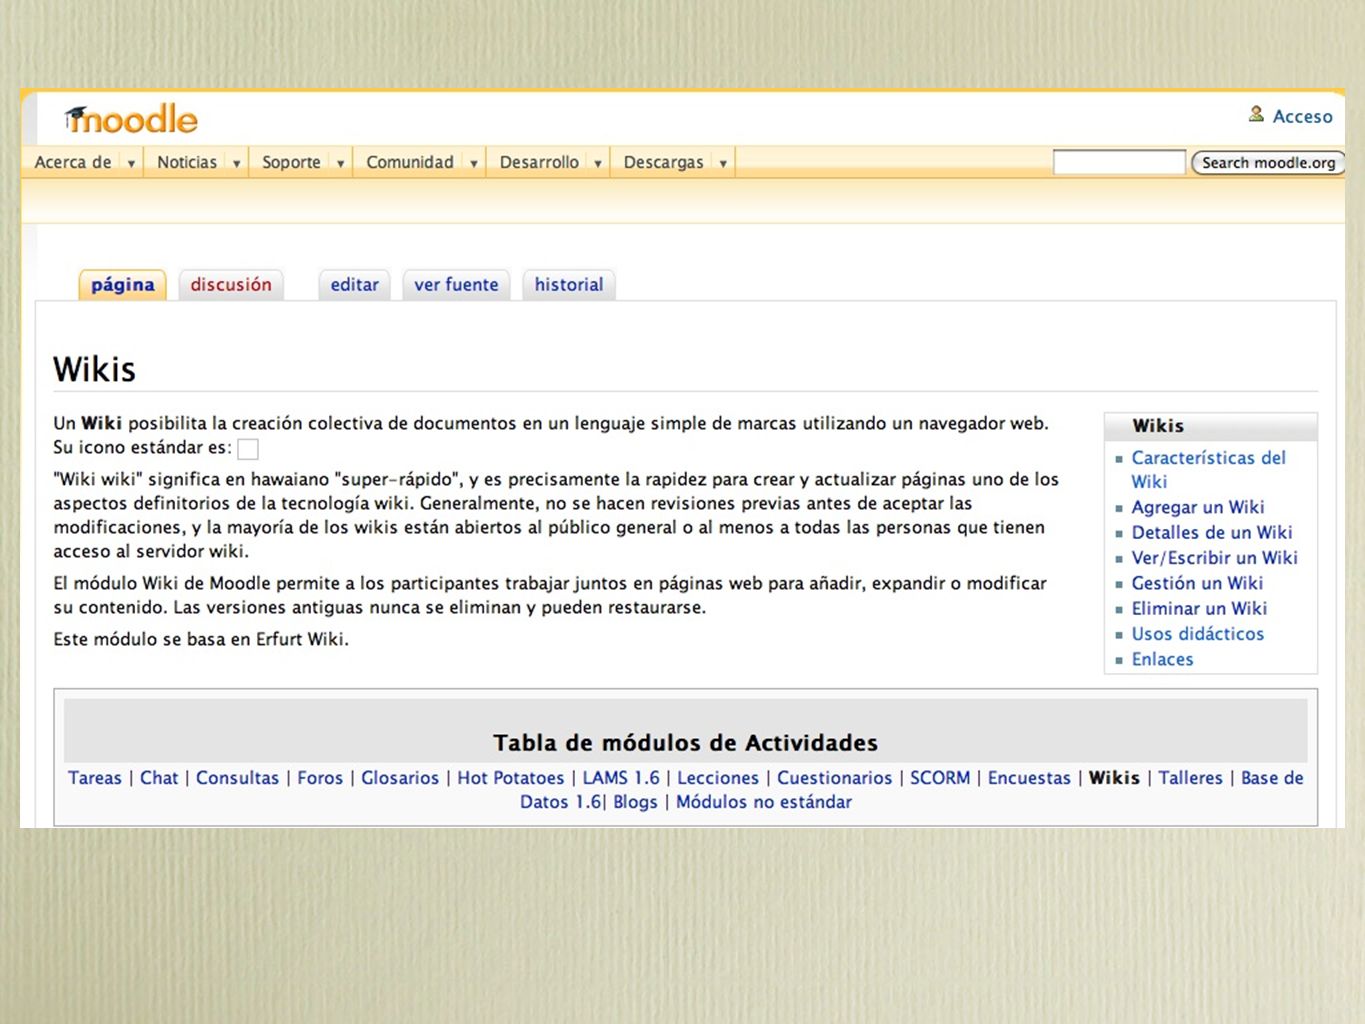Click the Tabla de módulos de Actividades heading

[685, 743]
